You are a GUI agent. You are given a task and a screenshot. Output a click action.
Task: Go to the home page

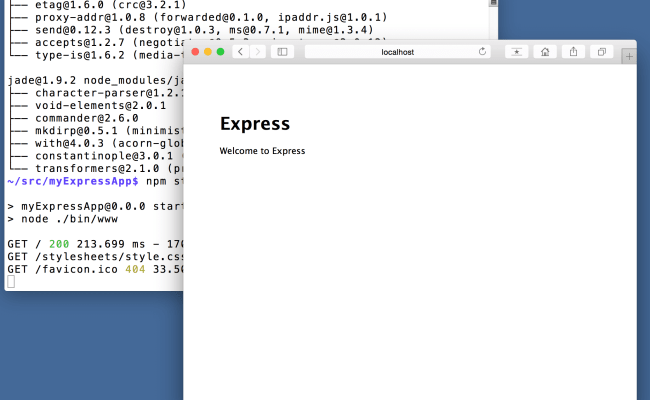point(545,52)
